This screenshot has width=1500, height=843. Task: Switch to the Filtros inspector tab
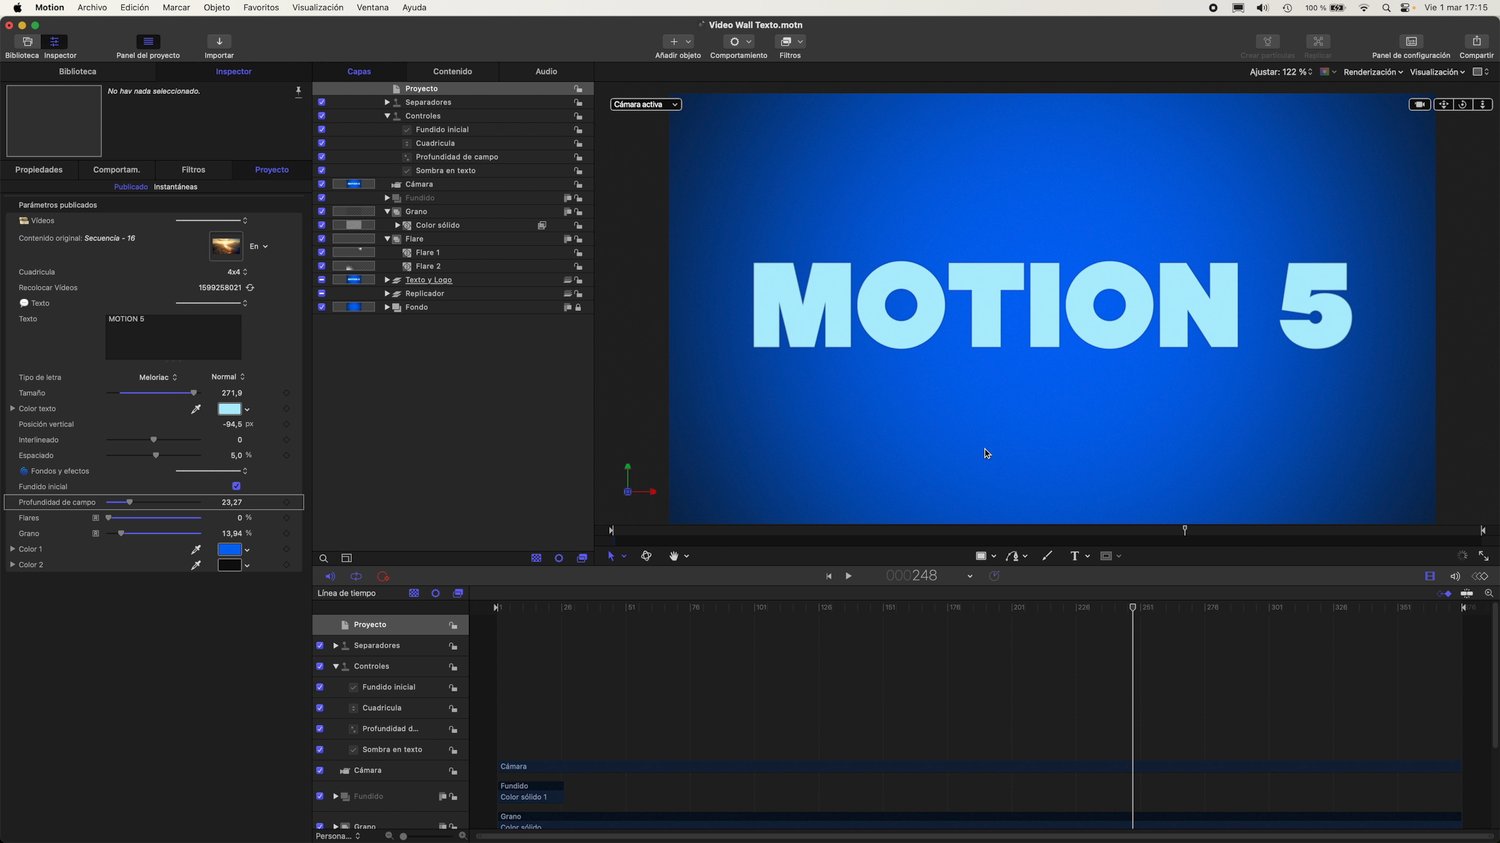tap(193, 170)
